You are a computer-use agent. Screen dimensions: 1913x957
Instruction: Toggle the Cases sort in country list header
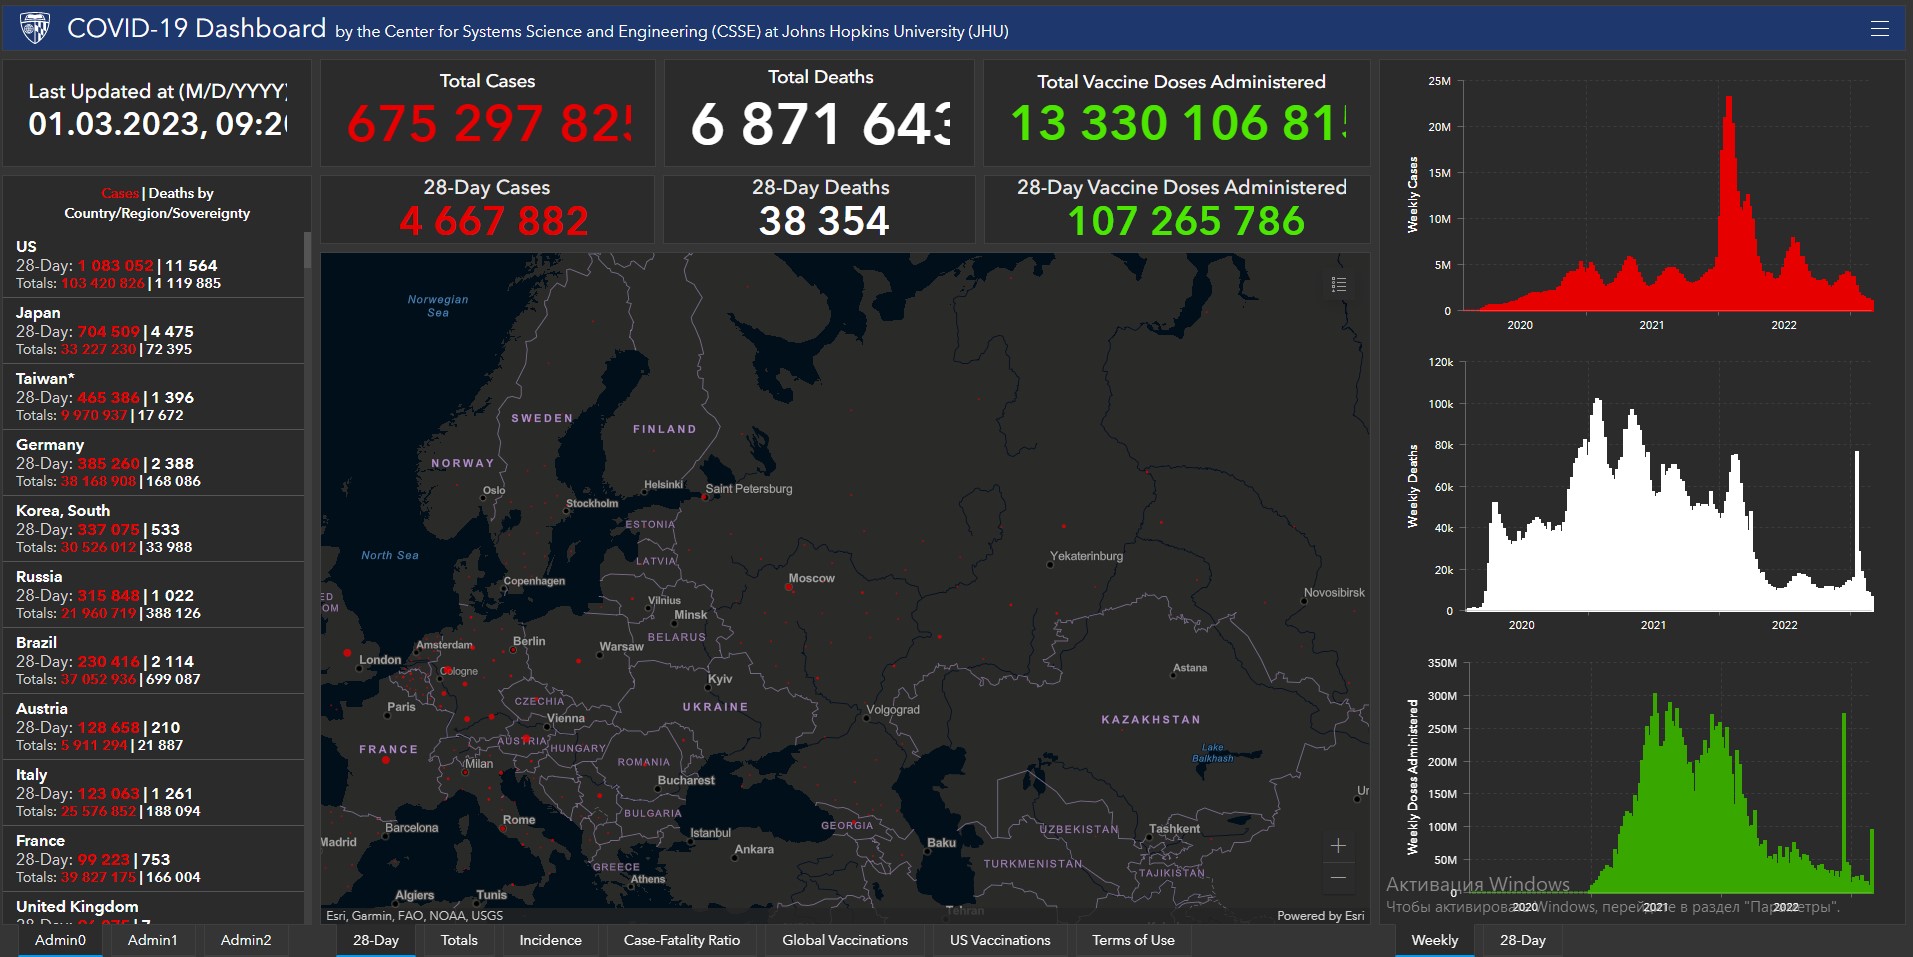[x=119, y=193]
